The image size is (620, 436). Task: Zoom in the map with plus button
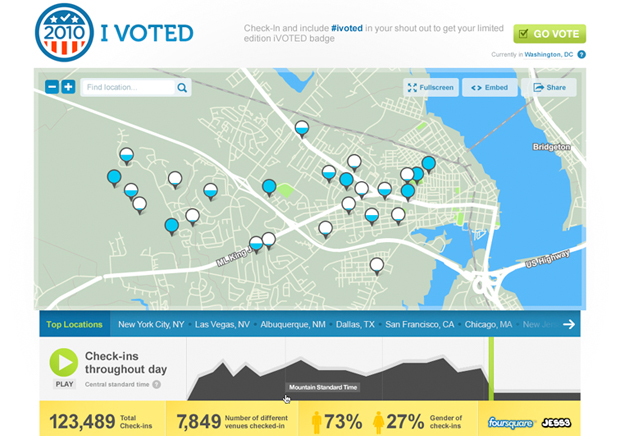tap(68, 87)
